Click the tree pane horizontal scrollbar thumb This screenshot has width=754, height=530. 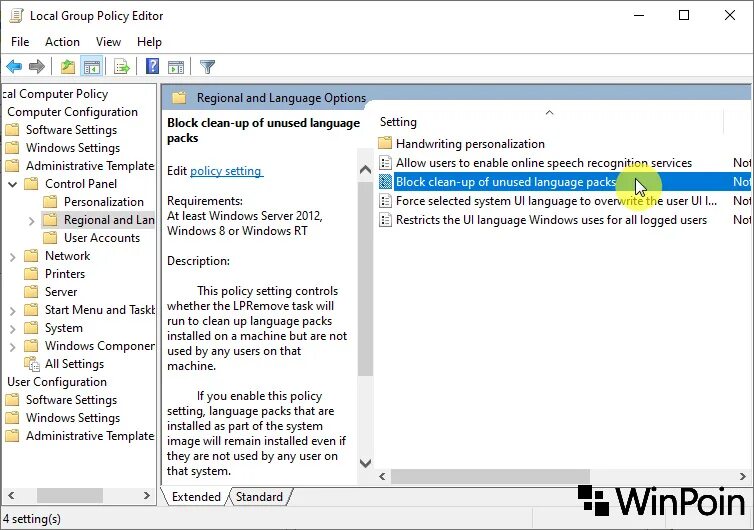pyautogui.click(x=70, y=495)
